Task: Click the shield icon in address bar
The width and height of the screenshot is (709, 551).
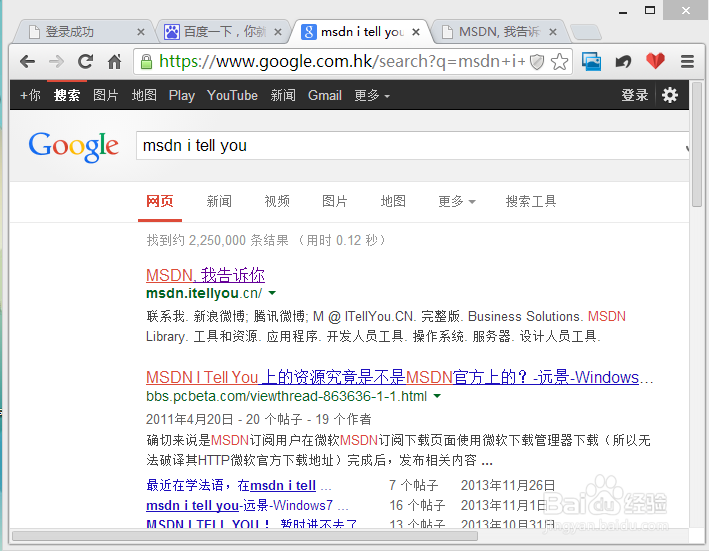Action: pos(537,61)
